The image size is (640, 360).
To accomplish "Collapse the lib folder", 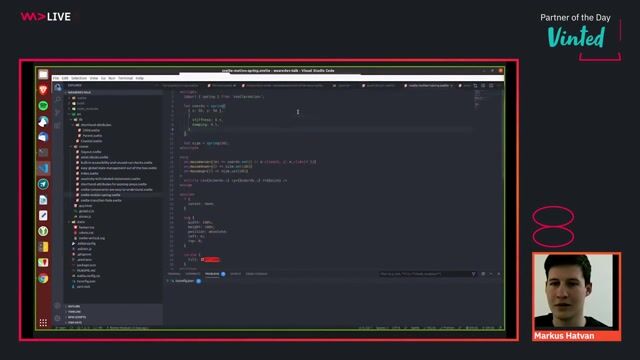I will coord(80,120).
